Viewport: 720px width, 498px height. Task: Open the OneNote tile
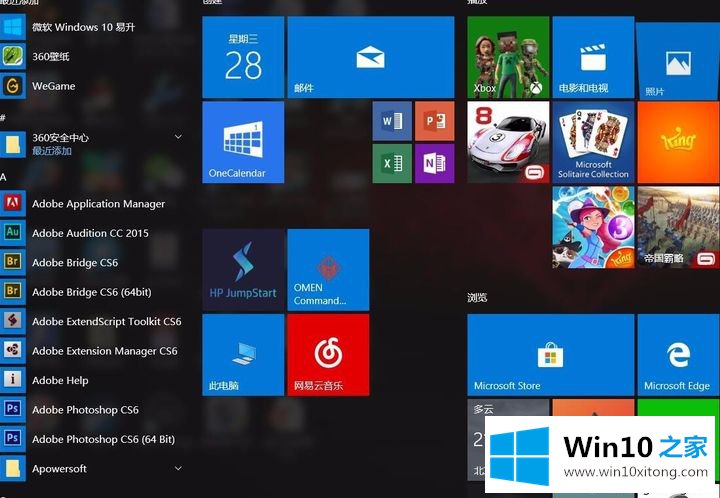[434, 163]
